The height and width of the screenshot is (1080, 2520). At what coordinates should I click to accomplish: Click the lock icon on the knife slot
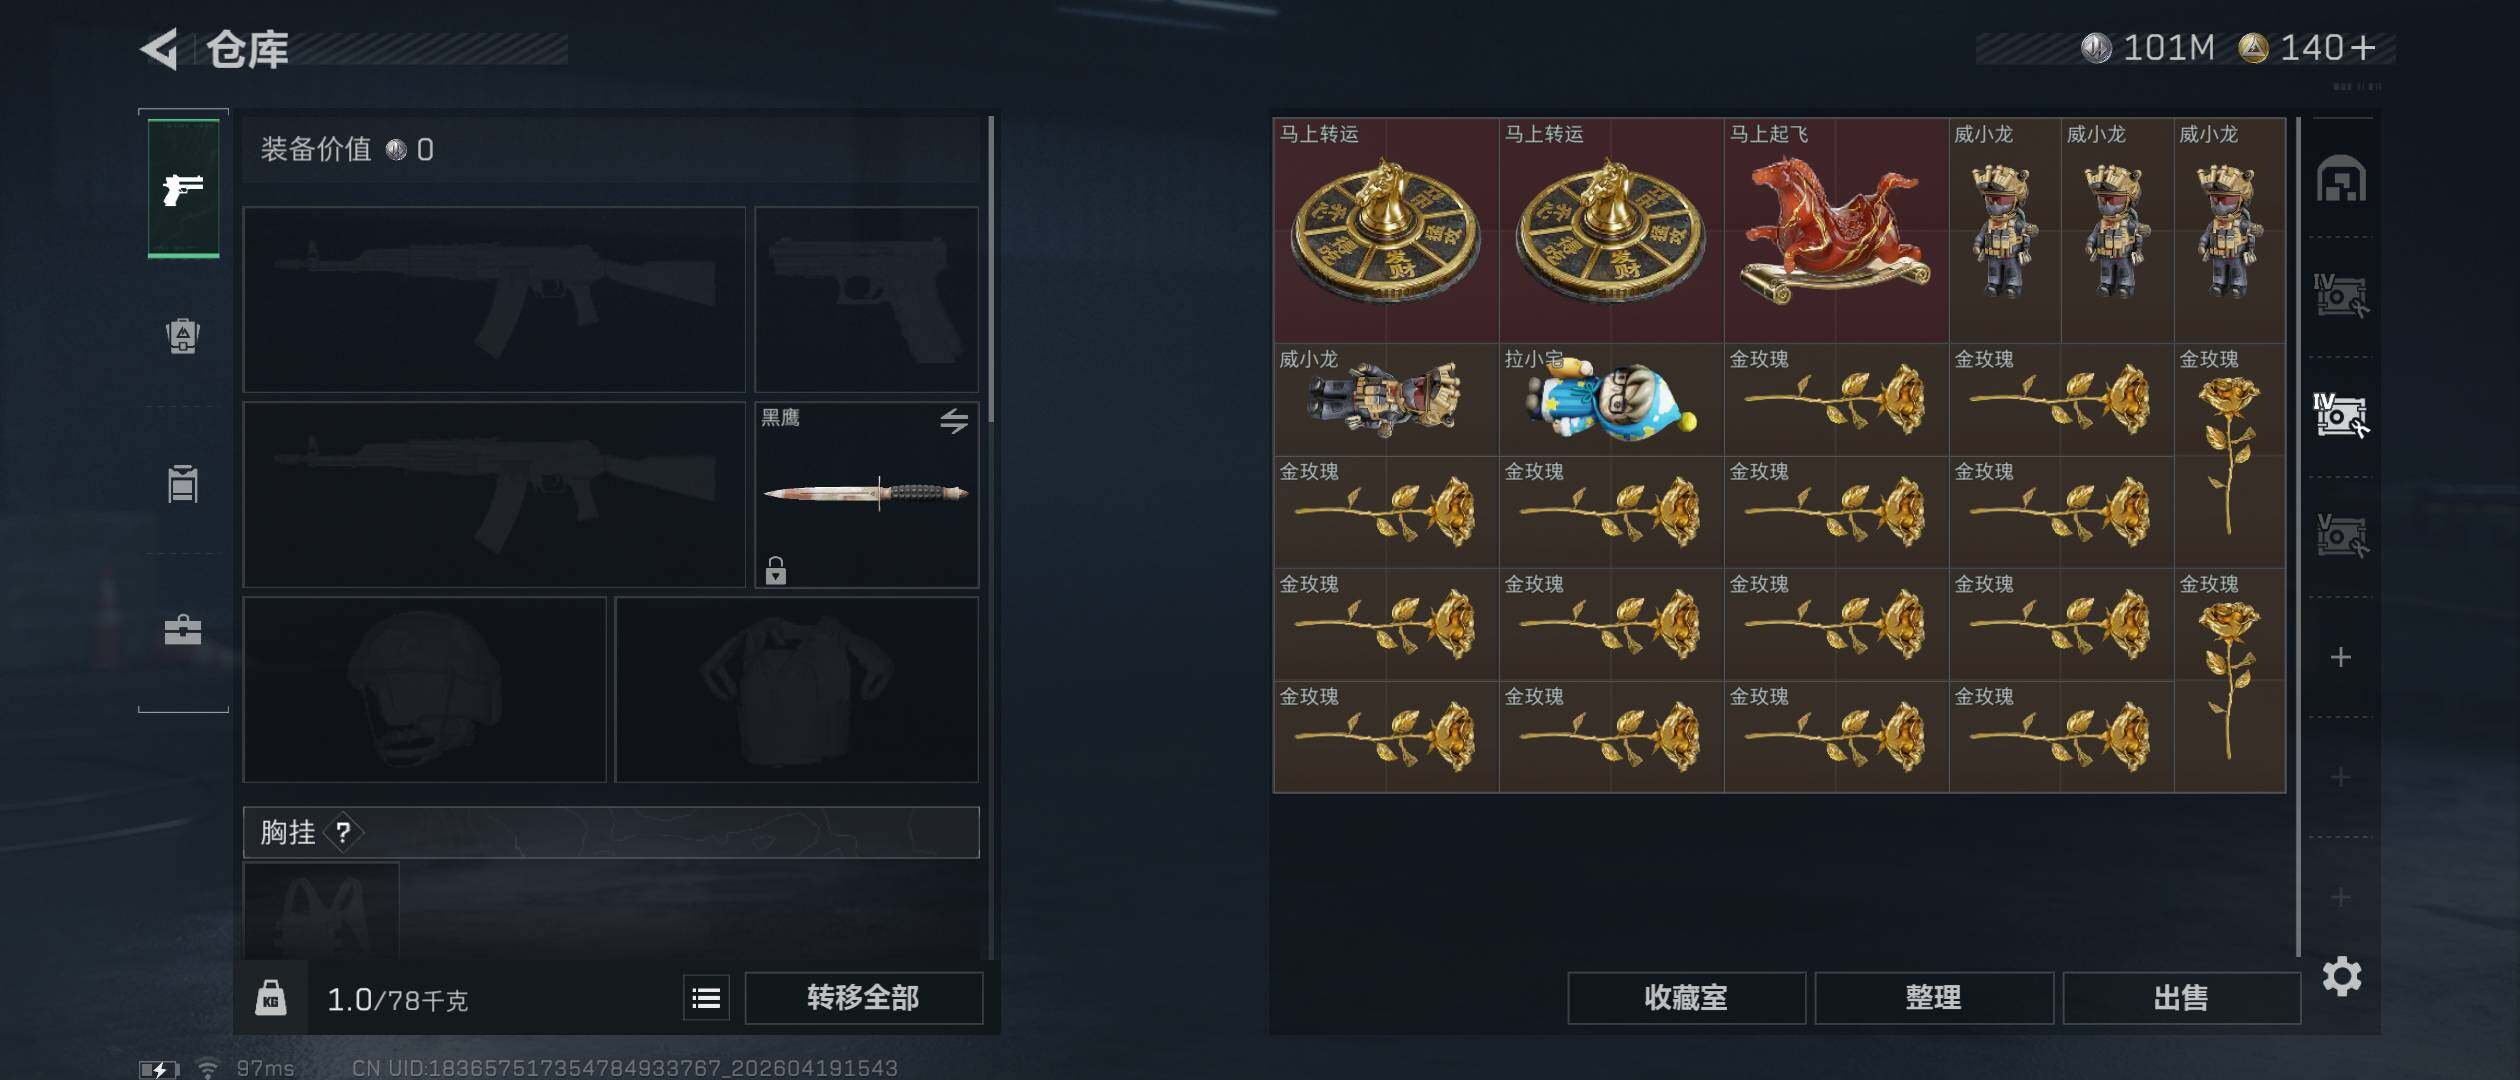(x=776, y=570)
